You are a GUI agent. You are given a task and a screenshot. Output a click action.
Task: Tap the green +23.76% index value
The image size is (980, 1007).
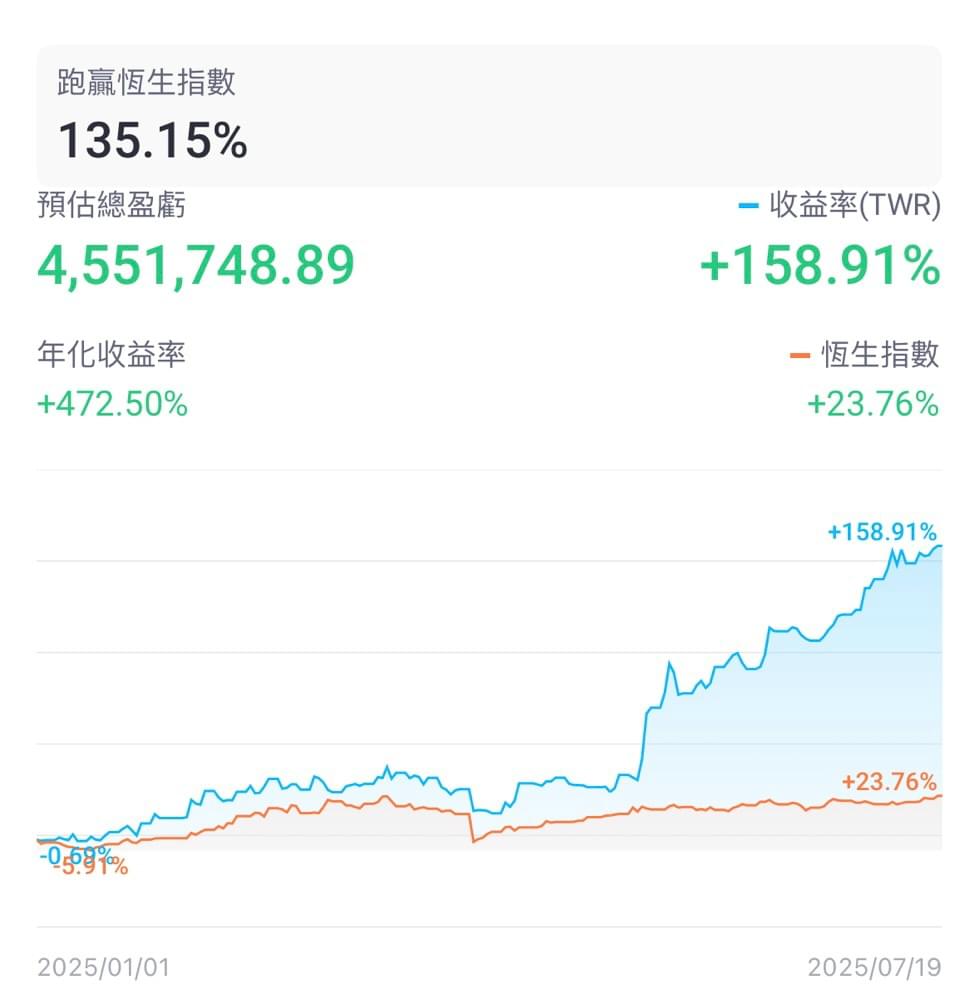(873, 405)
